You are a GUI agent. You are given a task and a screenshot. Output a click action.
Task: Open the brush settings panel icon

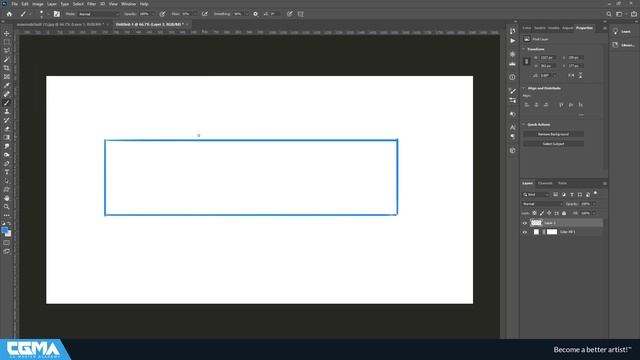[x=57, y=14]
